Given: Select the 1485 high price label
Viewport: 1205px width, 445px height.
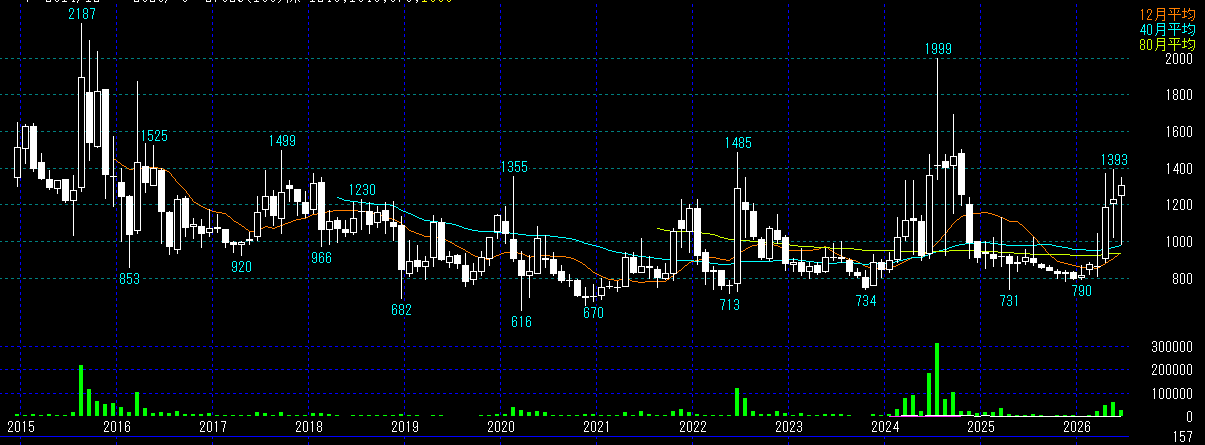Looking at the screenshot, I should (x=738, y=144).
